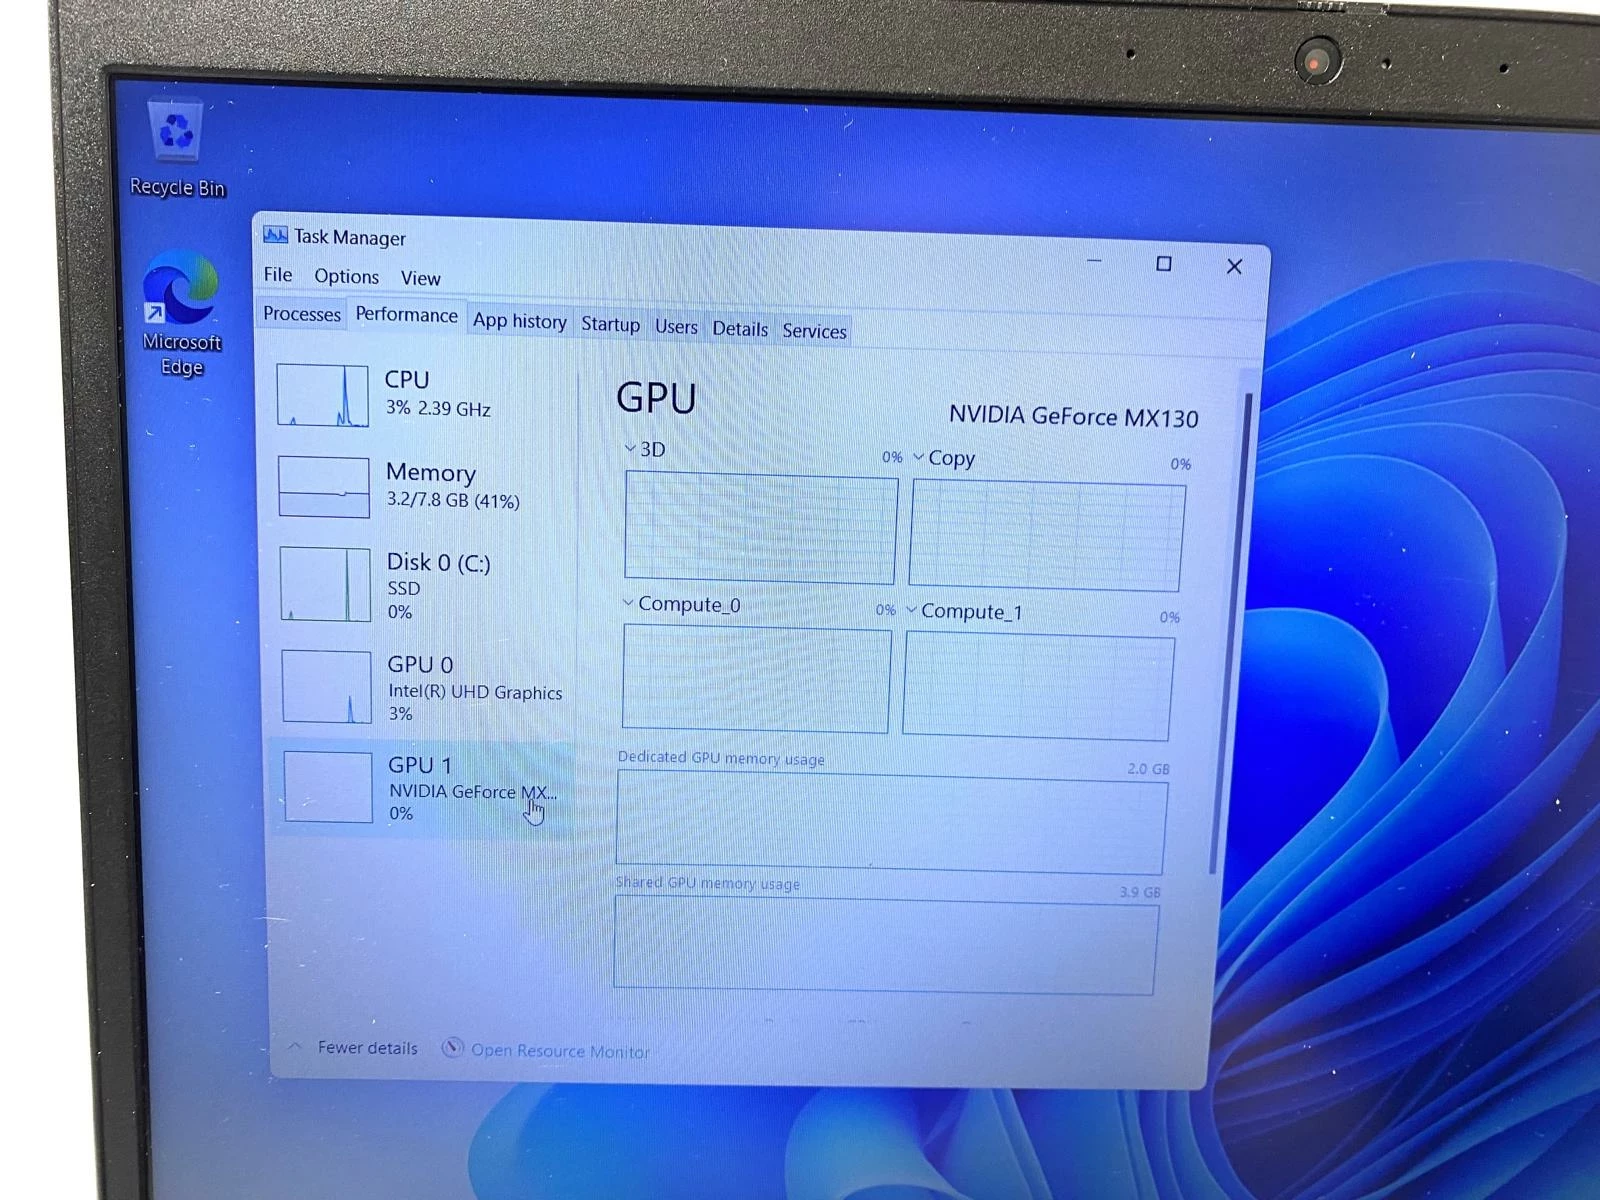
Task: Collapse the Compute_1 section
Action: click(x=912, y=611)
